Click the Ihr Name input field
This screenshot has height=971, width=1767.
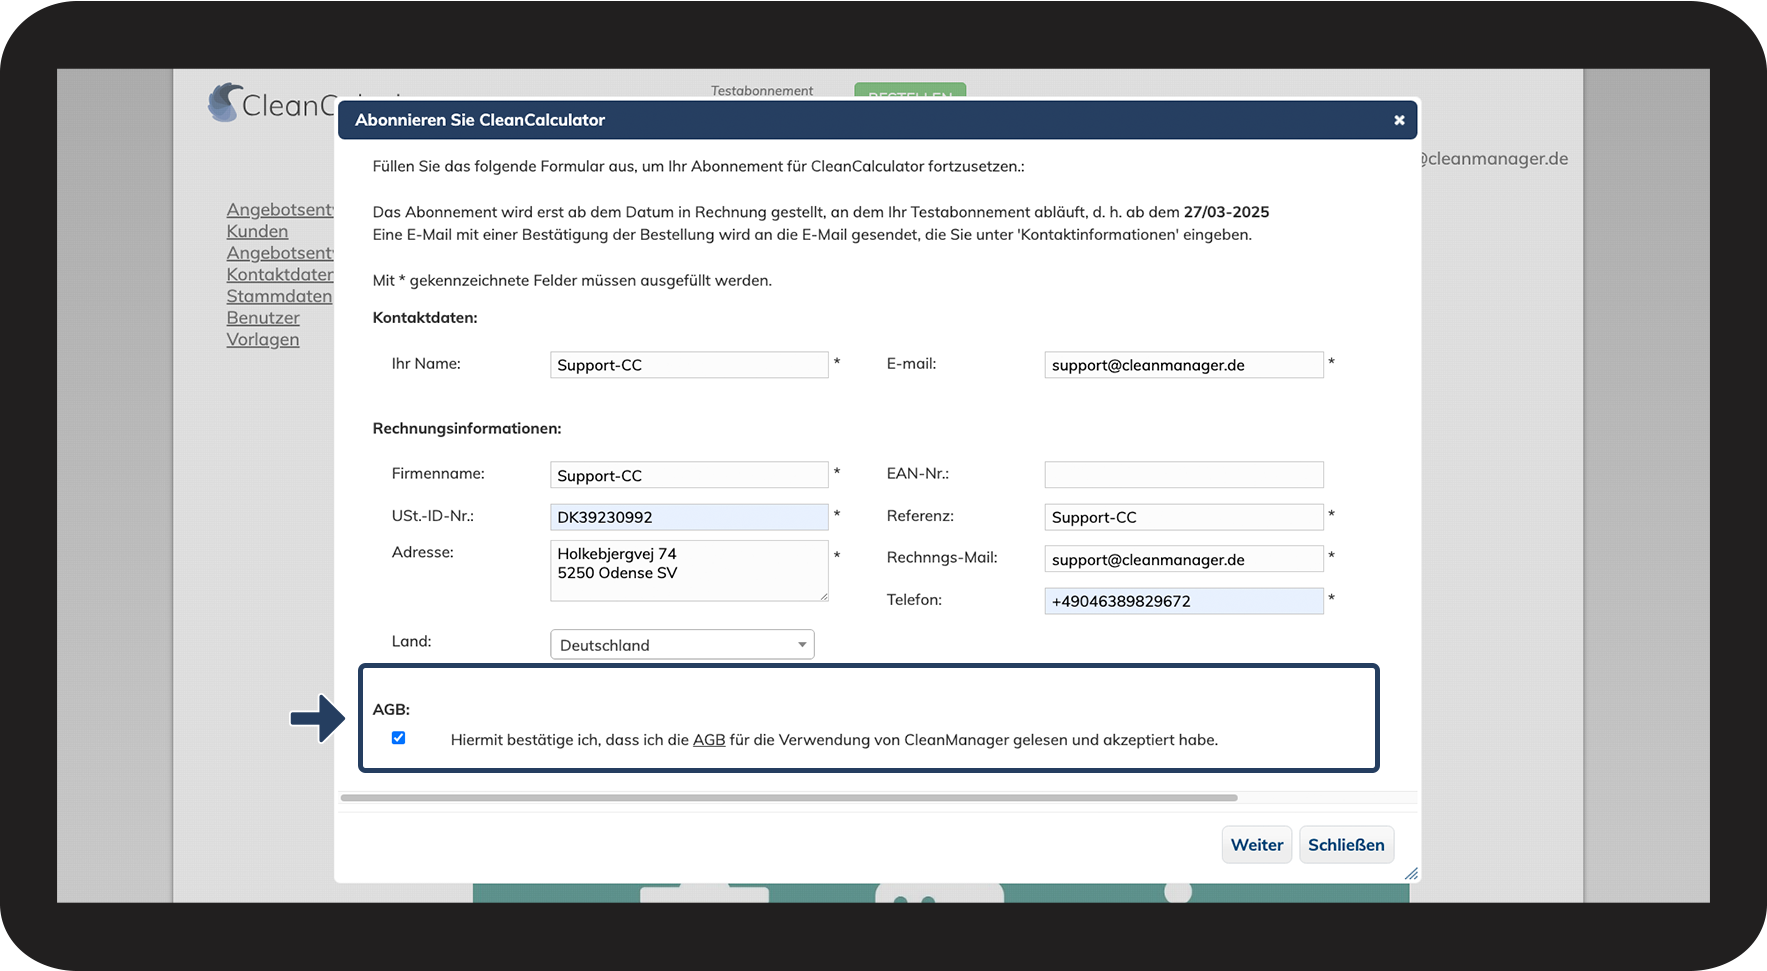coord(689,365)
